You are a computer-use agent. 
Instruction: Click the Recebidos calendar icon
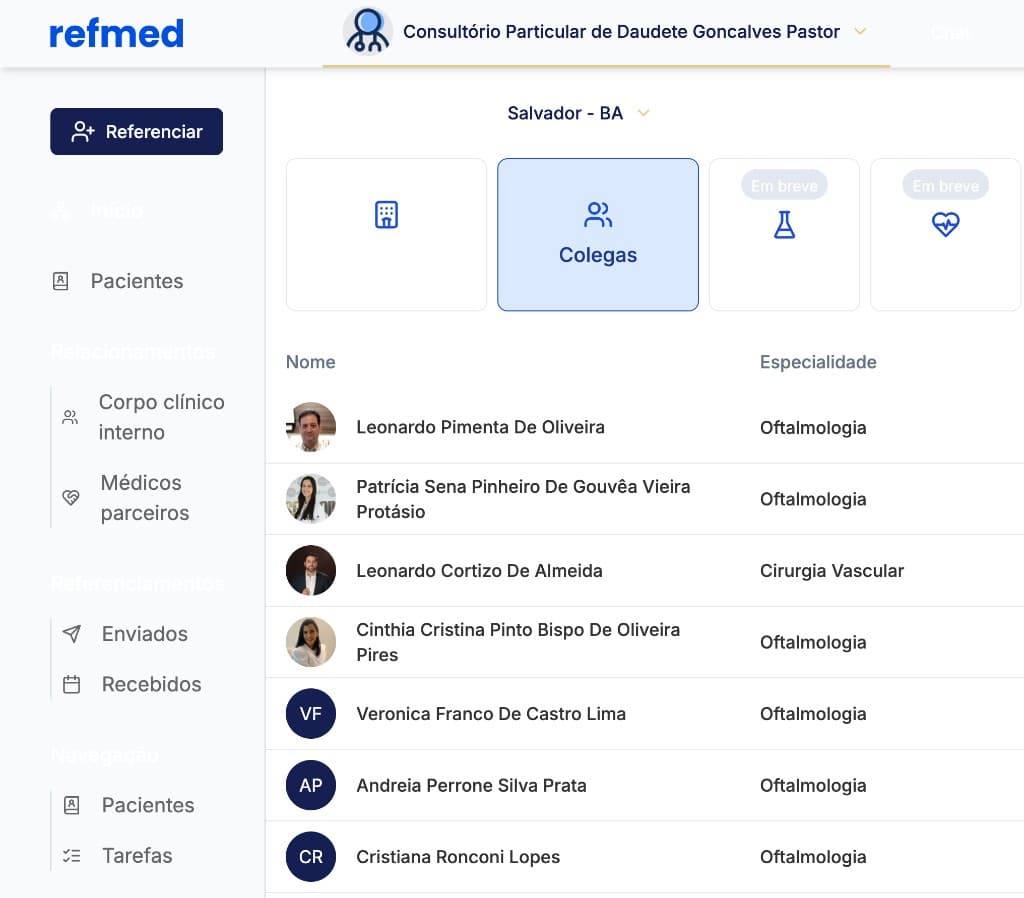[71, 684]
